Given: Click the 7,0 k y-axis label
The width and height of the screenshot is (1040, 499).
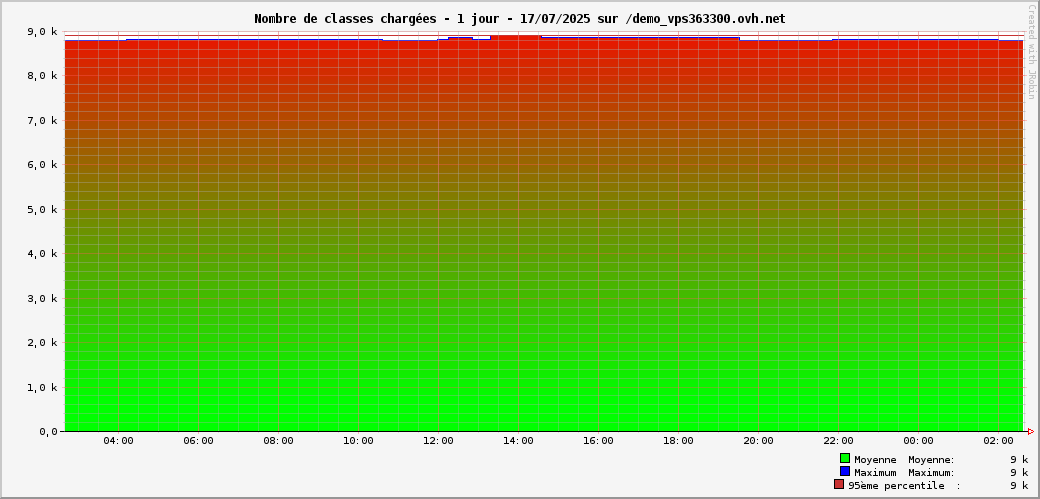Looking at the screenshot, I should pyautogui.click(x=42, y=120).
